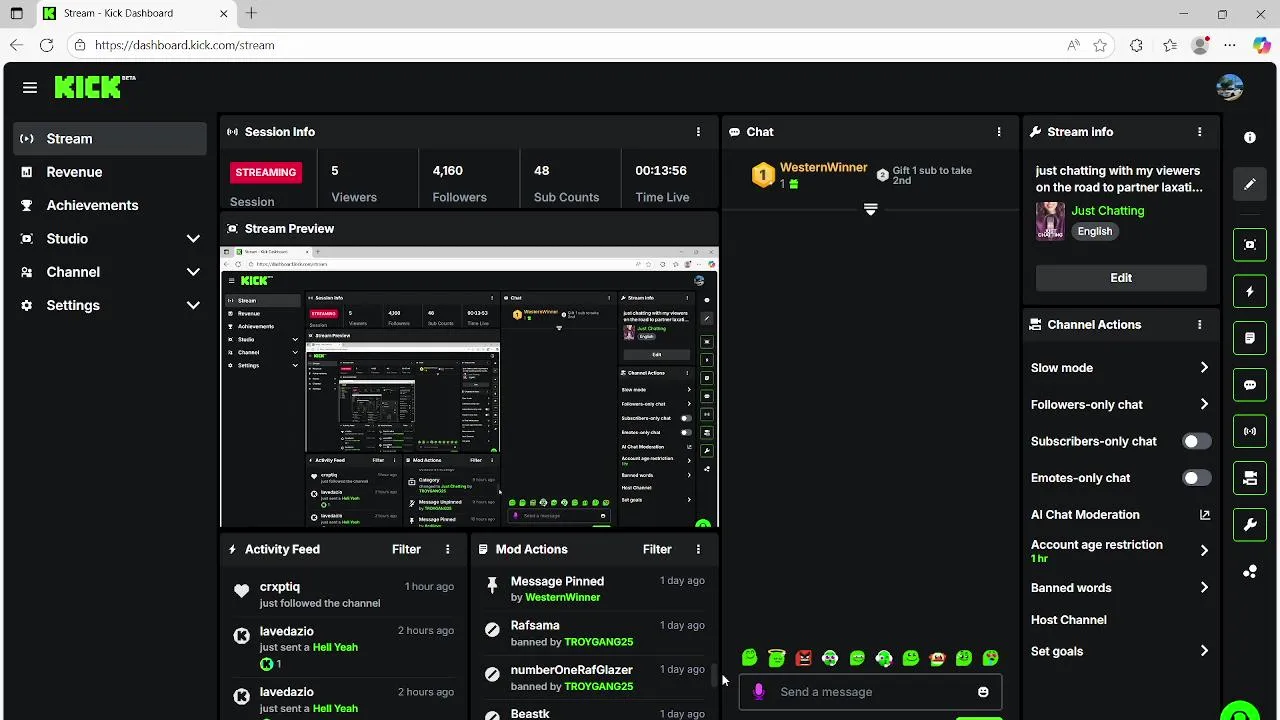The height and width of the screenshot is (720, 1280).
Task: Open Set goals arrow
Action: 1204,651
